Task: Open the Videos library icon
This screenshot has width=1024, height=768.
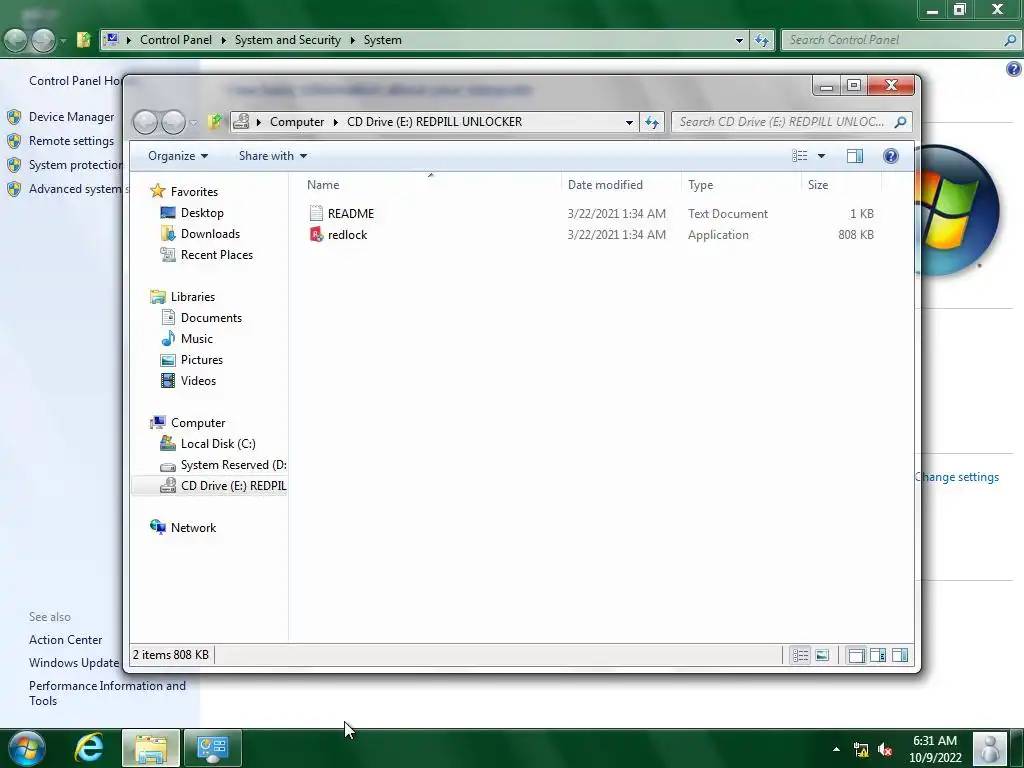Action: (168, 381)
